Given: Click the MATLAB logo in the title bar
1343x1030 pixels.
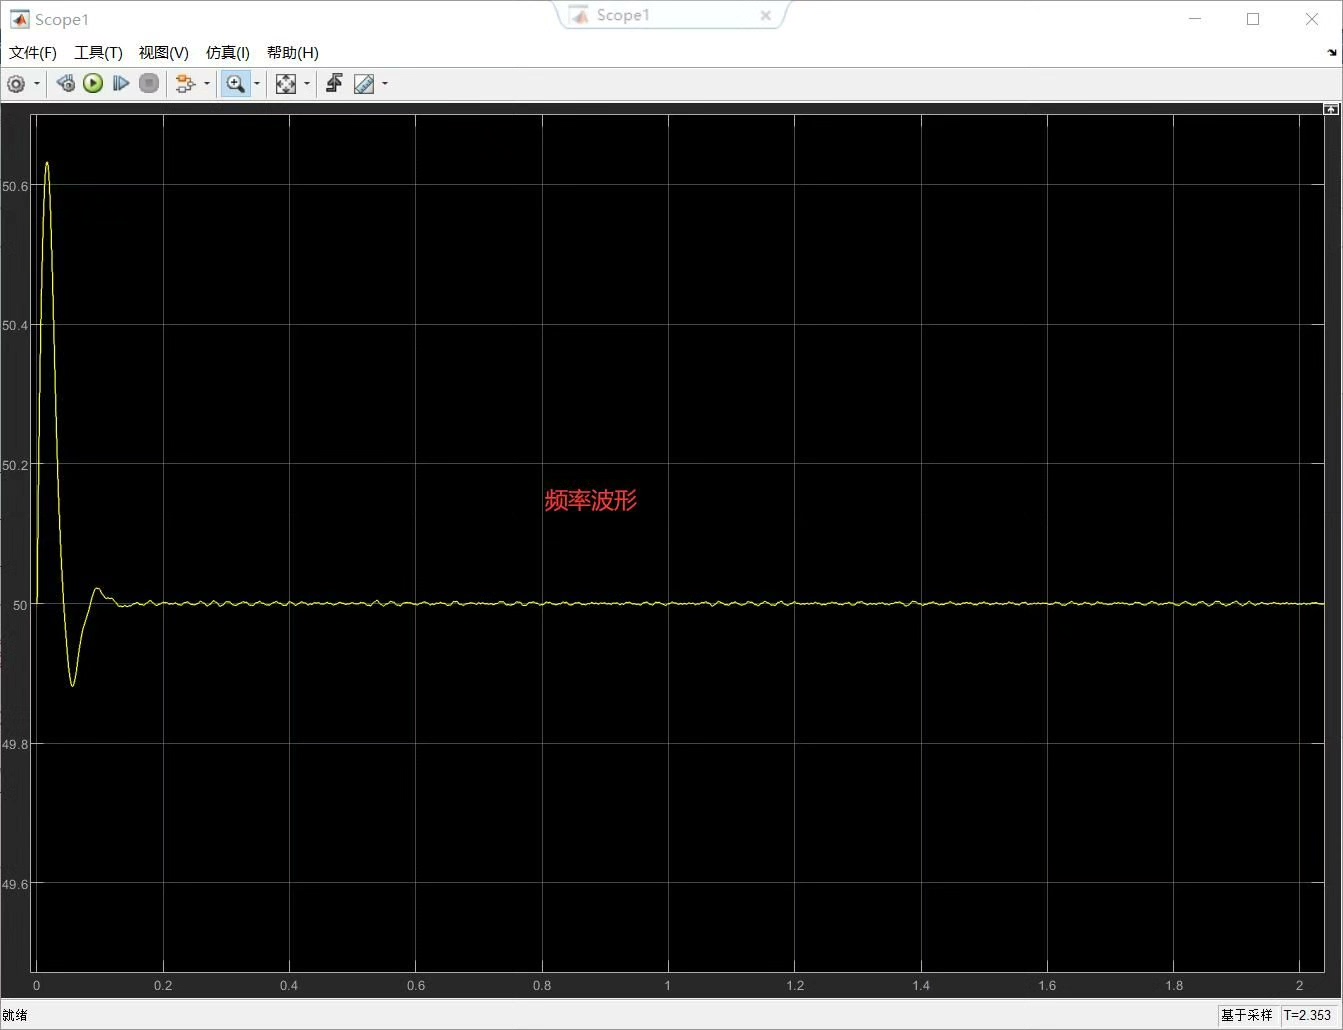Looking at the screenshot, I should pyautogui.click(x=19, y=19).
